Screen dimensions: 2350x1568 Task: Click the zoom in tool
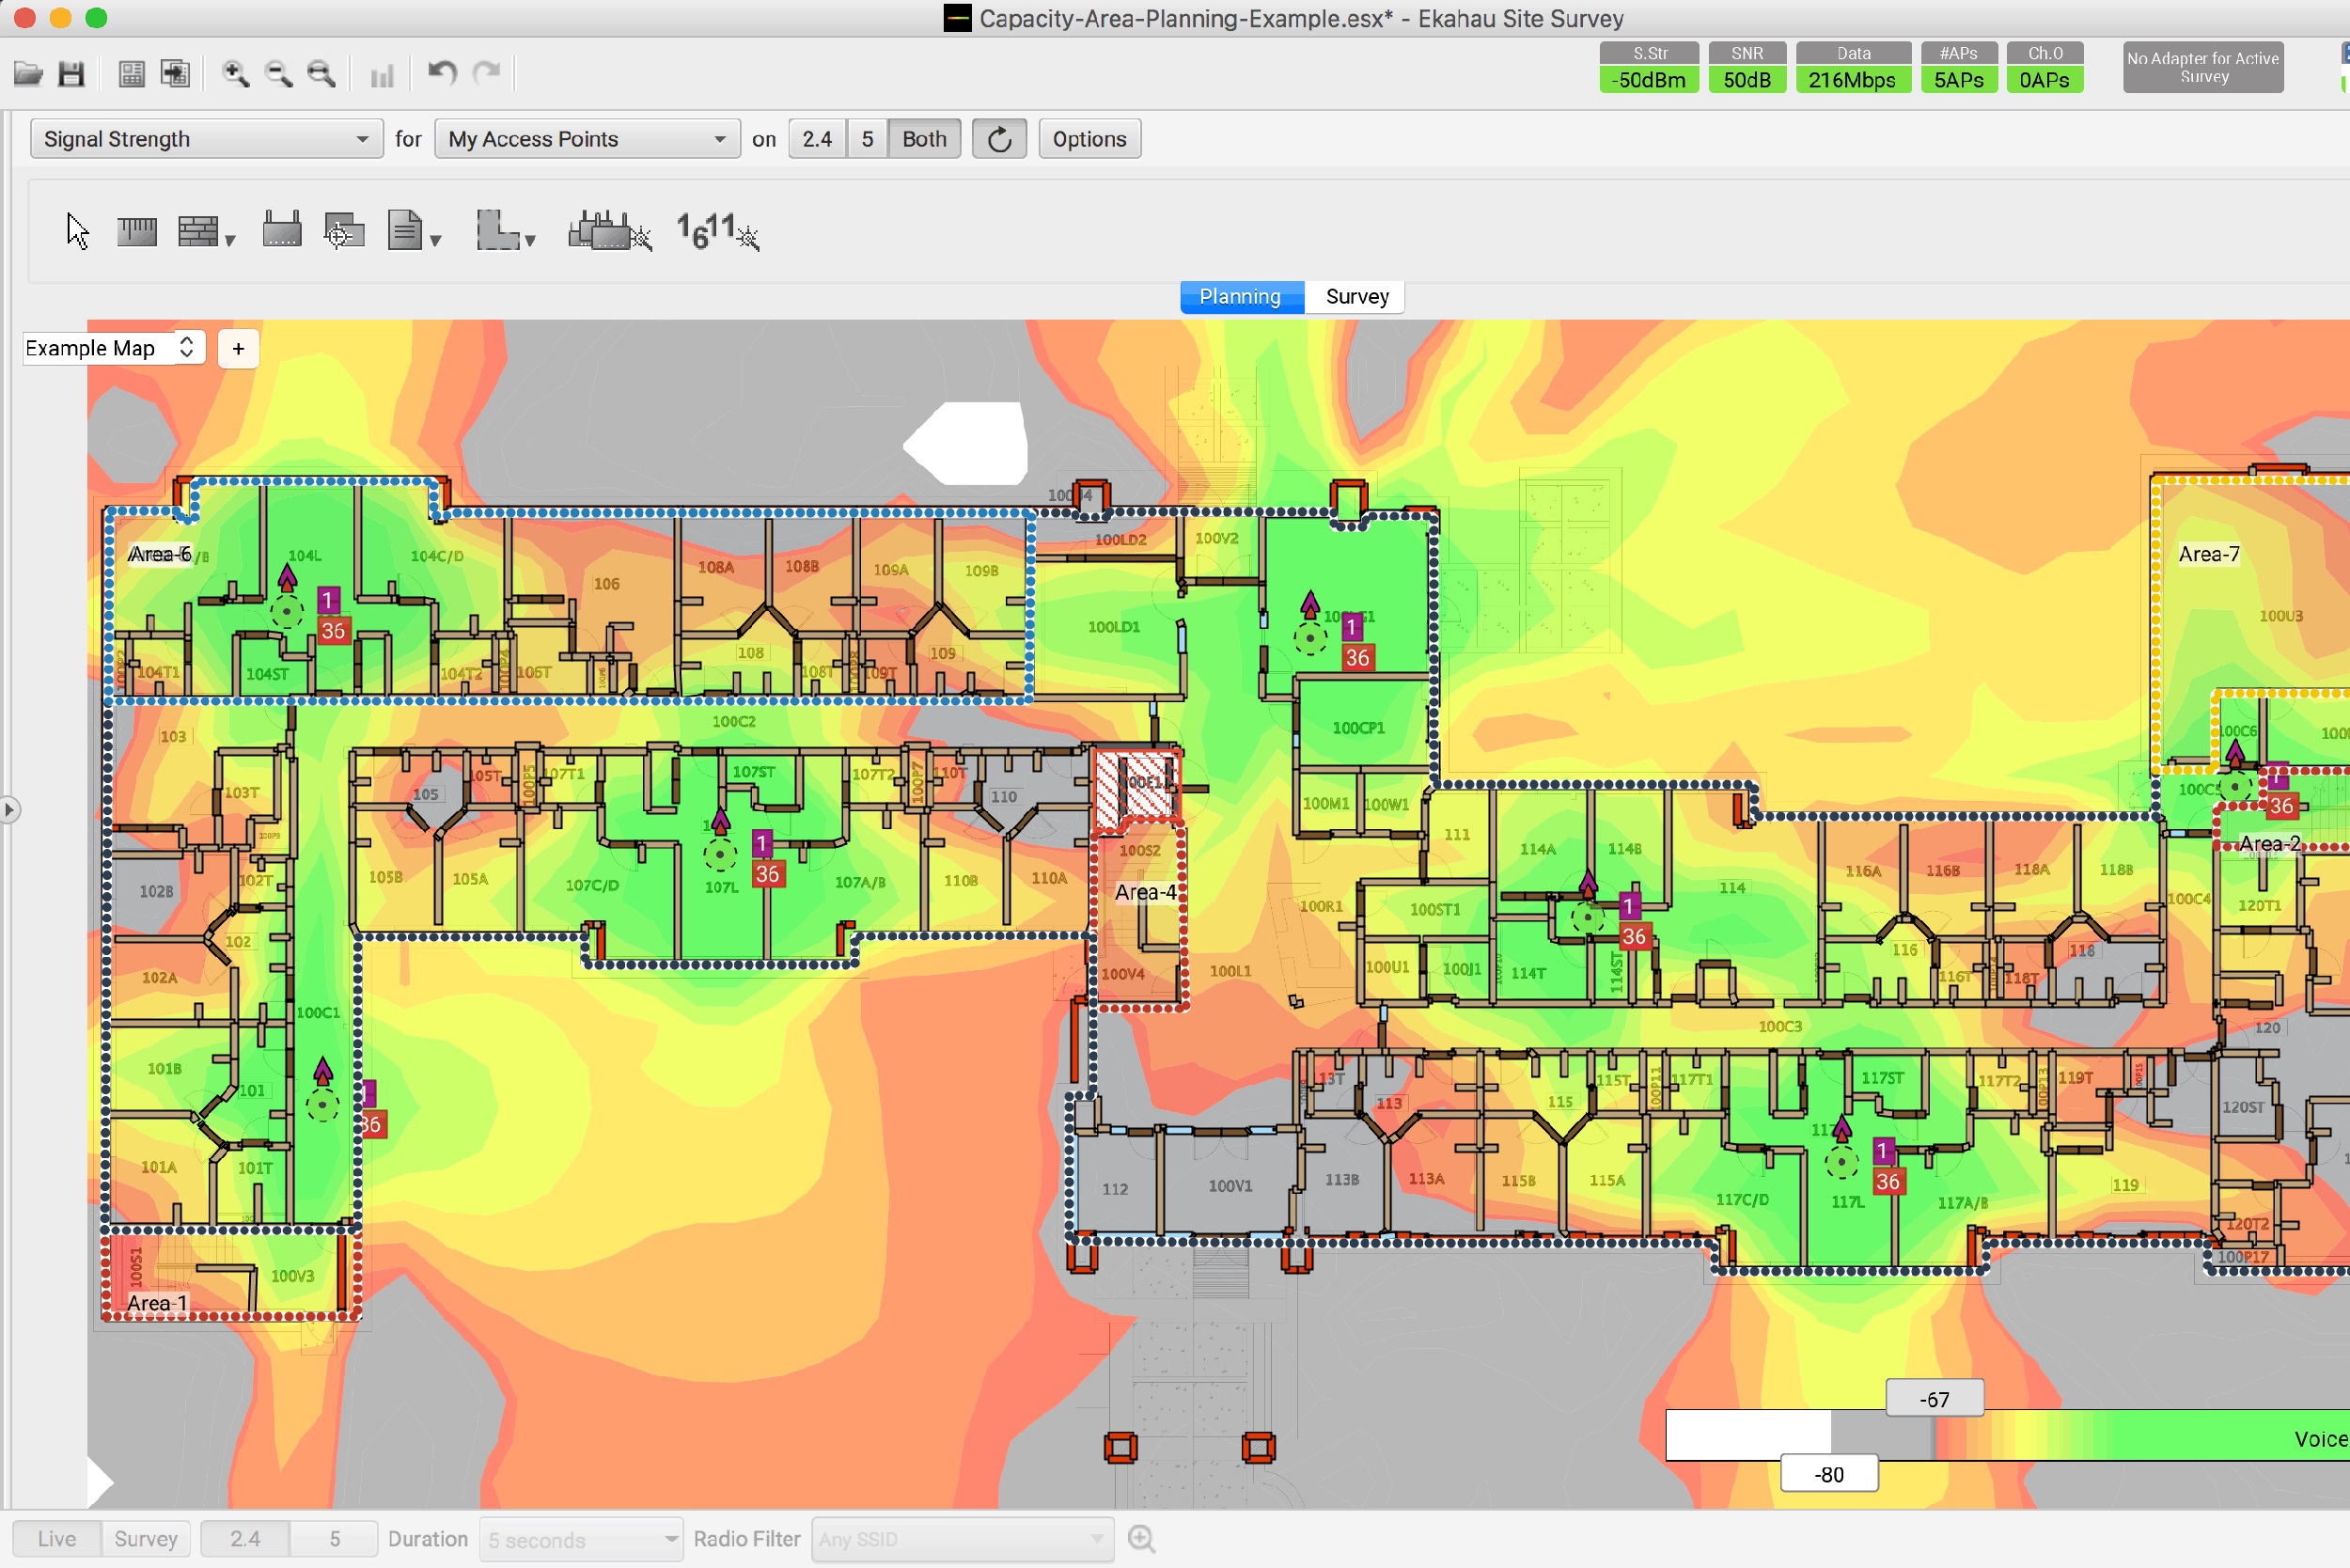click(x=238, y=71)
